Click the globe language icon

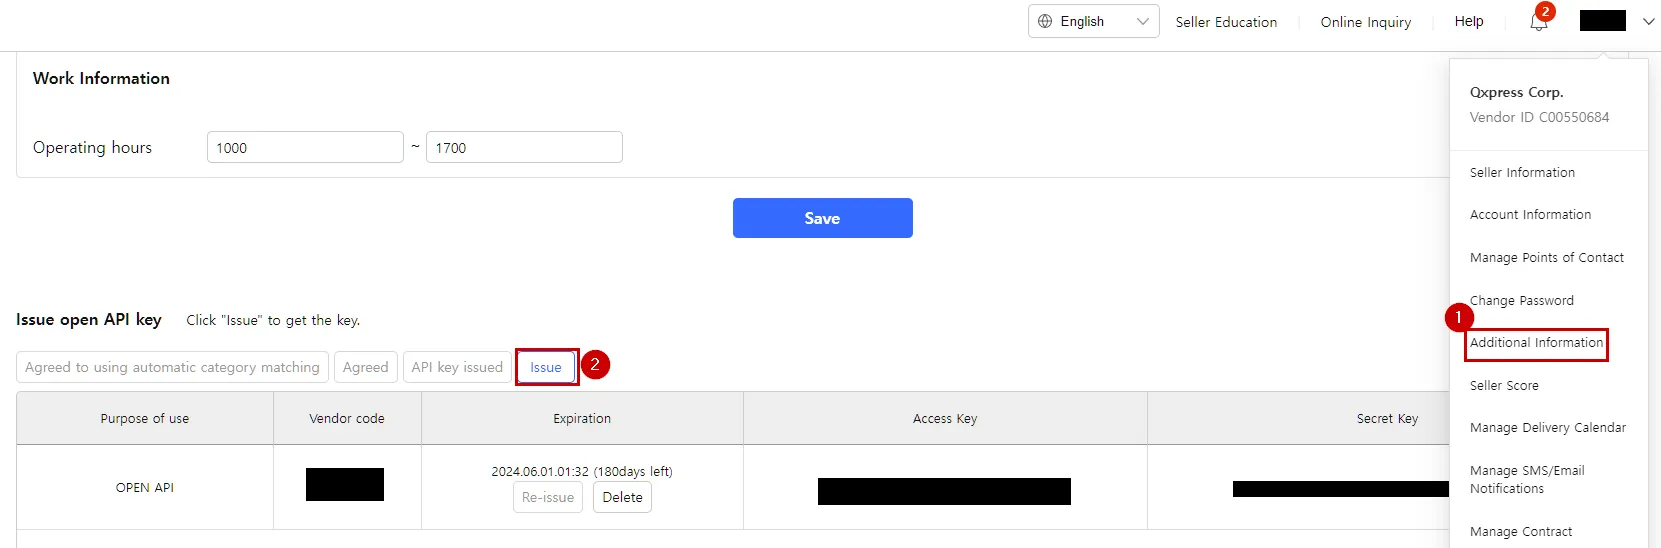pyautogui.click(x=1045, y=21)
